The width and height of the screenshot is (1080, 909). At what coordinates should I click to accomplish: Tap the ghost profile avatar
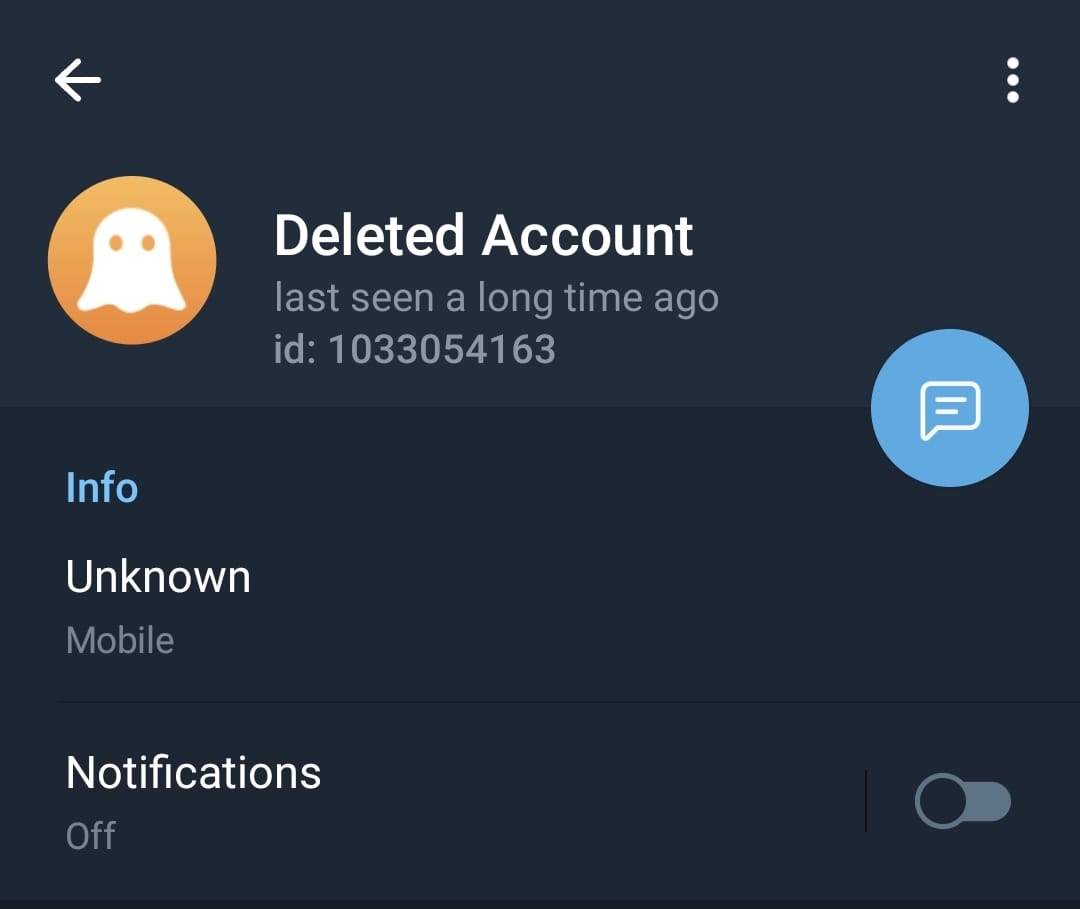point(132,260)
